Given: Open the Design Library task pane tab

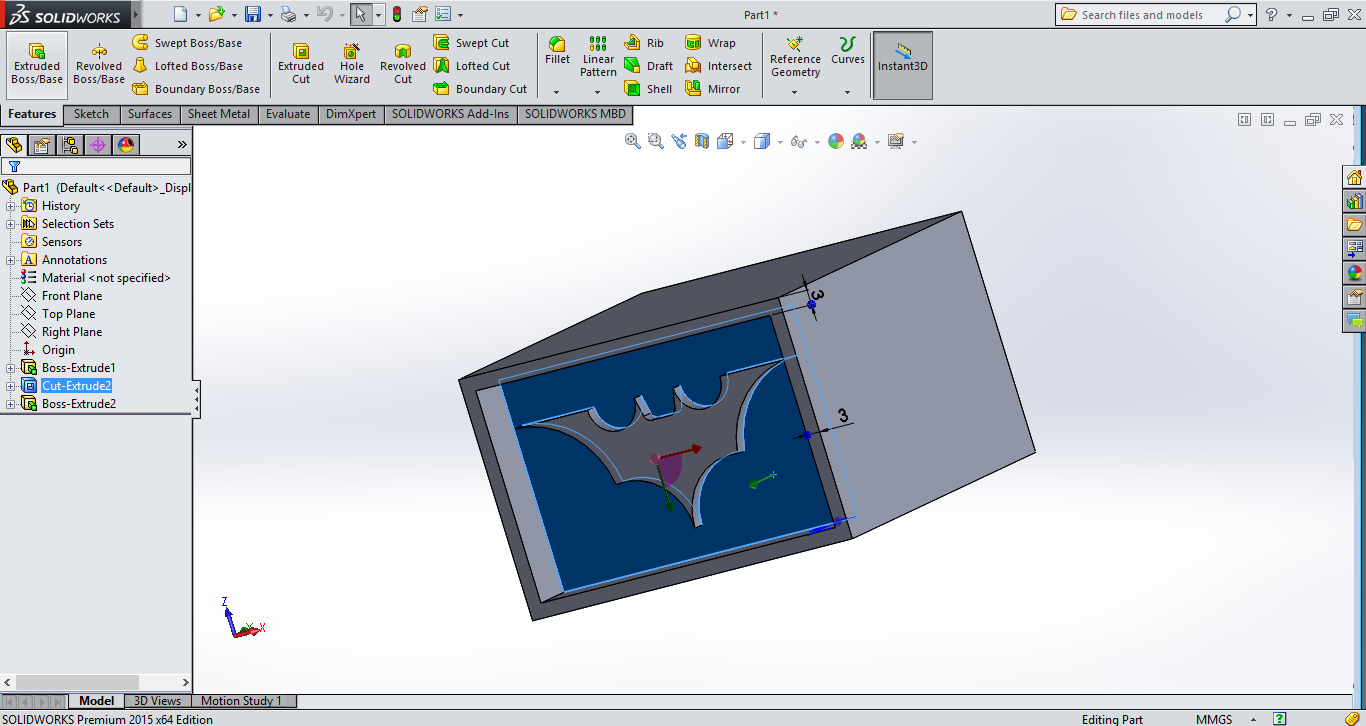Looking at the screenshot, I should [1354, 201].
